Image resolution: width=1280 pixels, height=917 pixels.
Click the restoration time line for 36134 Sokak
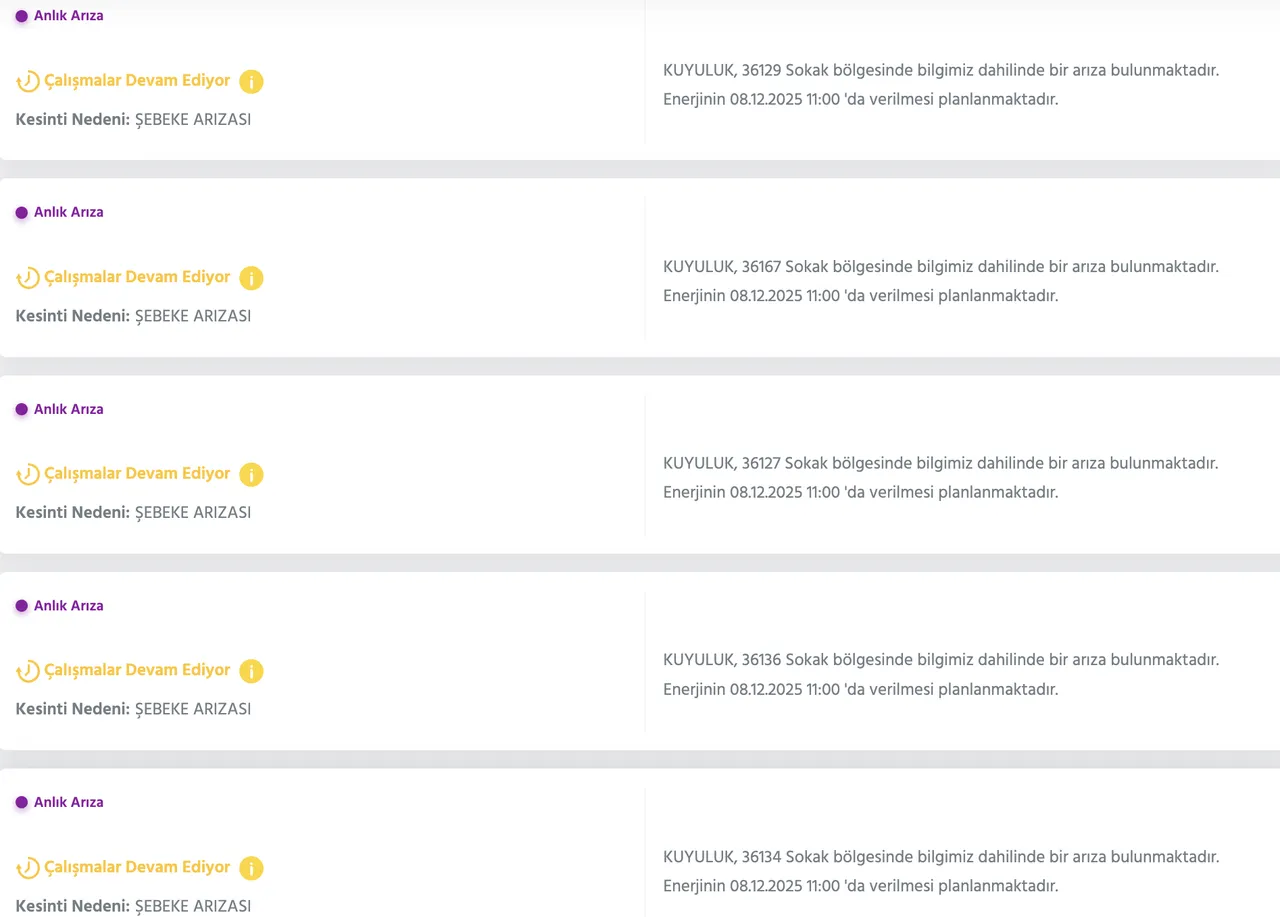[x=860, y=886]
